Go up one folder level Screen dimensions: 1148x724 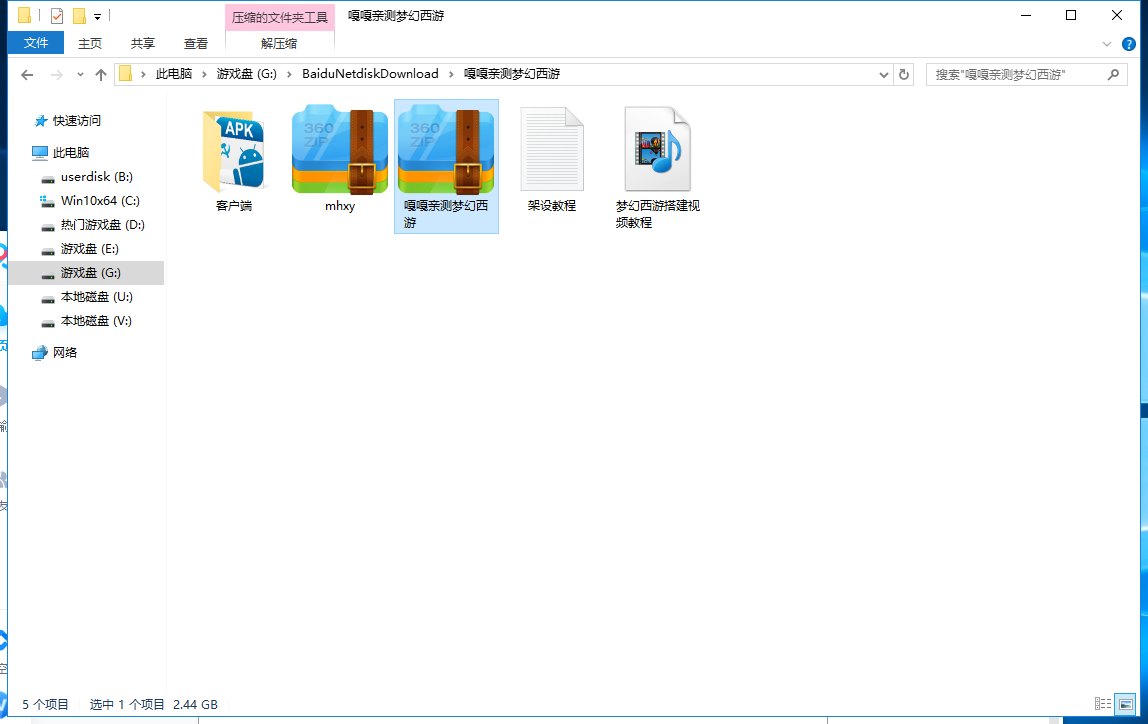pyautogui.click(x=101, y=75)
